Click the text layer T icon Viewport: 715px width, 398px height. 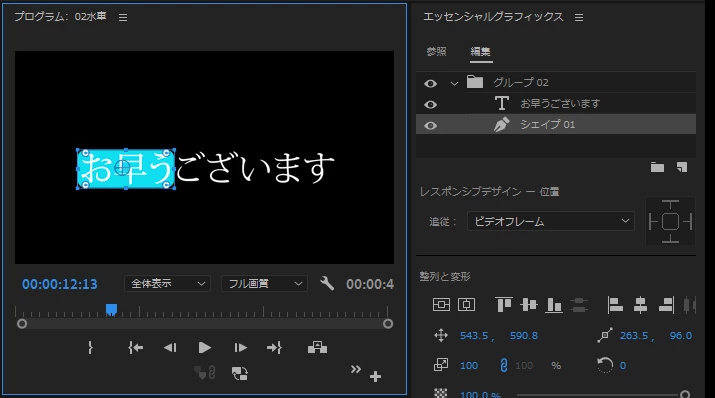click(502, 103)
